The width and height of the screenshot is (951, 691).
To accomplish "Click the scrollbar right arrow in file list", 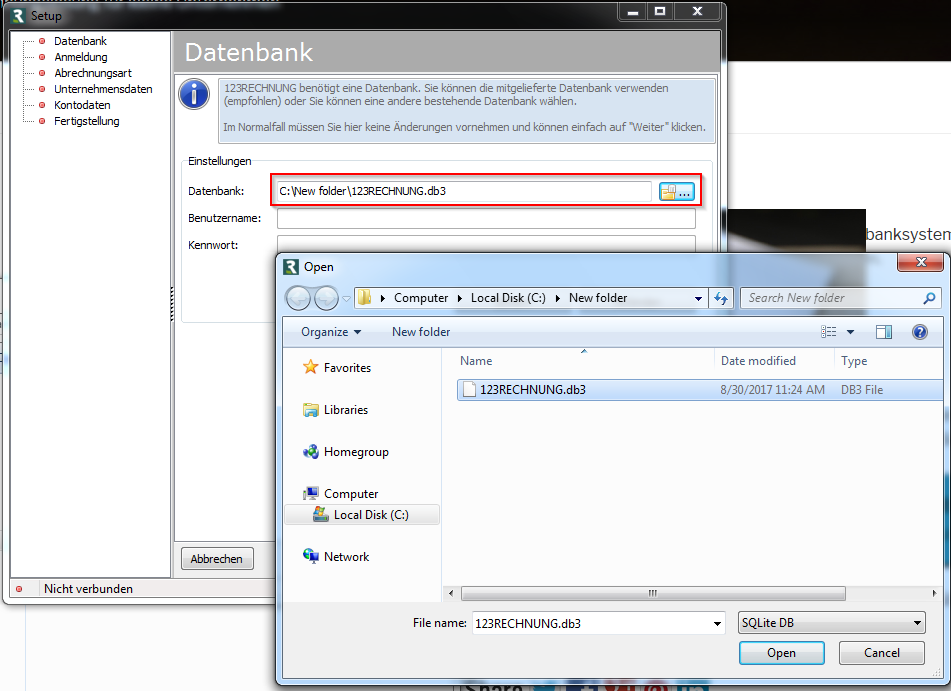I will click(x=935, y=593).
